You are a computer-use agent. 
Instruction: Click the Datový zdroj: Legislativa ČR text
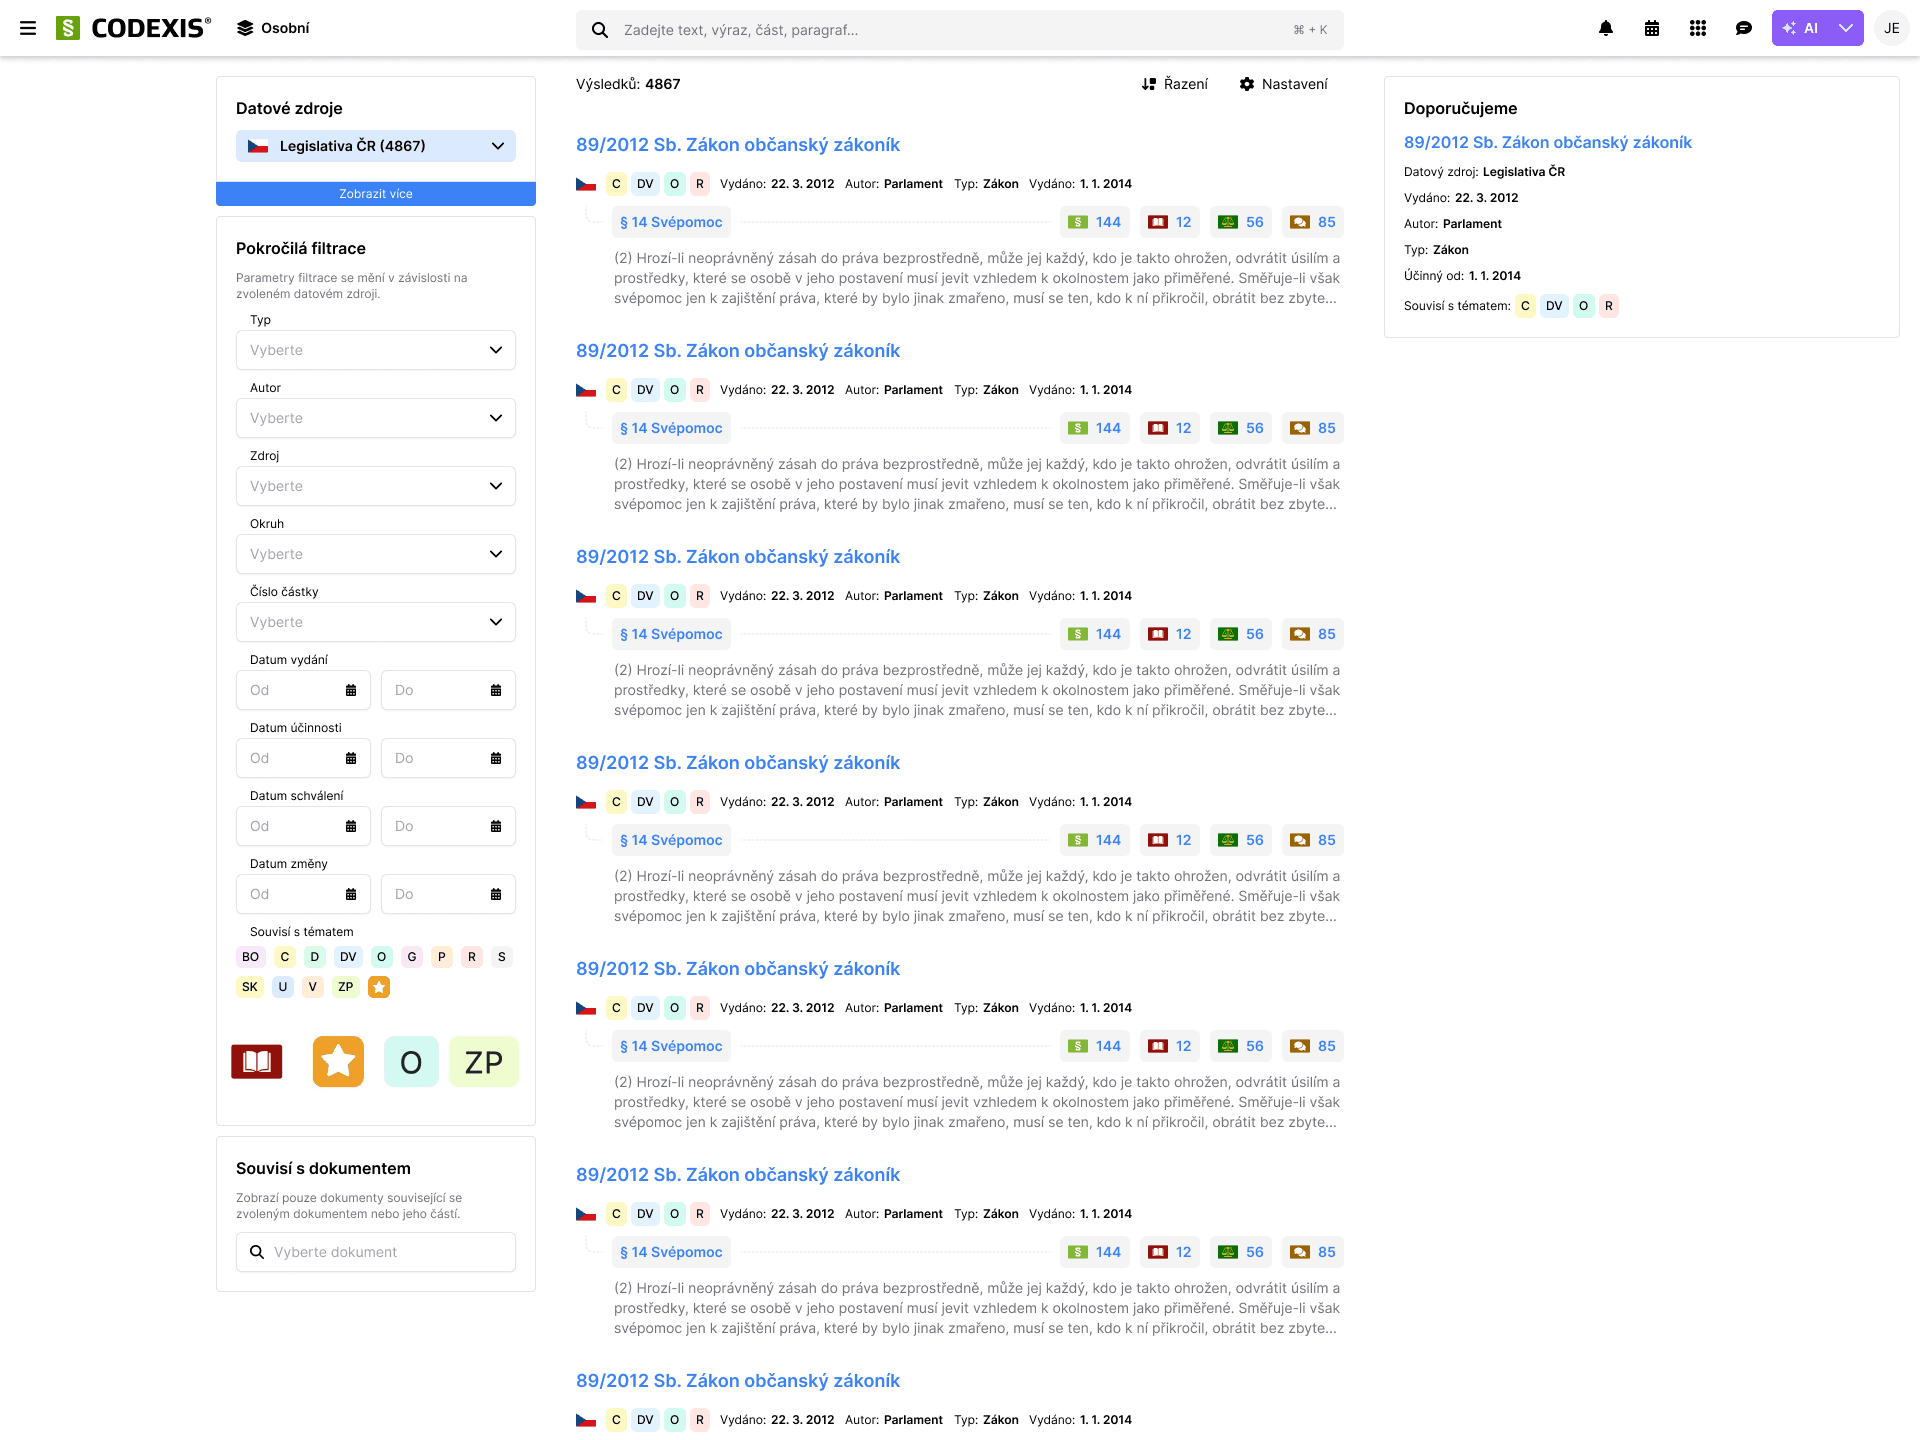pos(1485,172)
